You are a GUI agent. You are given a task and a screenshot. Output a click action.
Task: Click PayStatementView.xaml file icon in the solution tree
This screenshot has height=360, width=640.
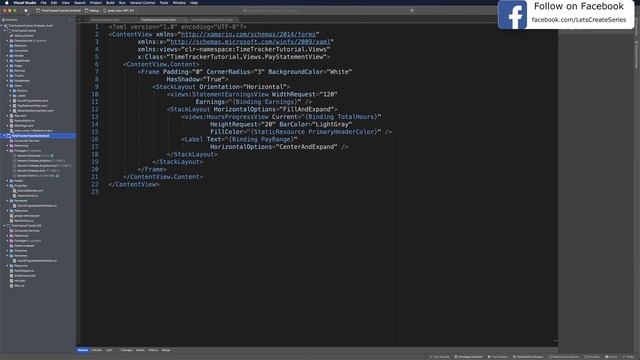[14, 106]
